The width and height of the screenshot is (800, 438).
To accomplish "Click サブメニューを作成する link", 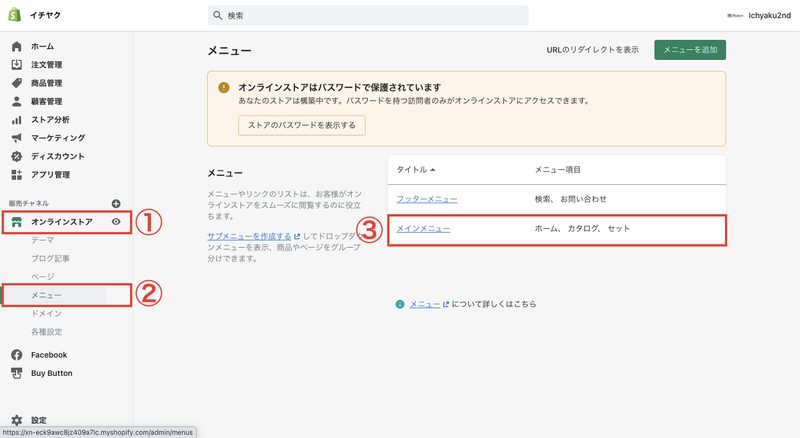I will (249, 236).
